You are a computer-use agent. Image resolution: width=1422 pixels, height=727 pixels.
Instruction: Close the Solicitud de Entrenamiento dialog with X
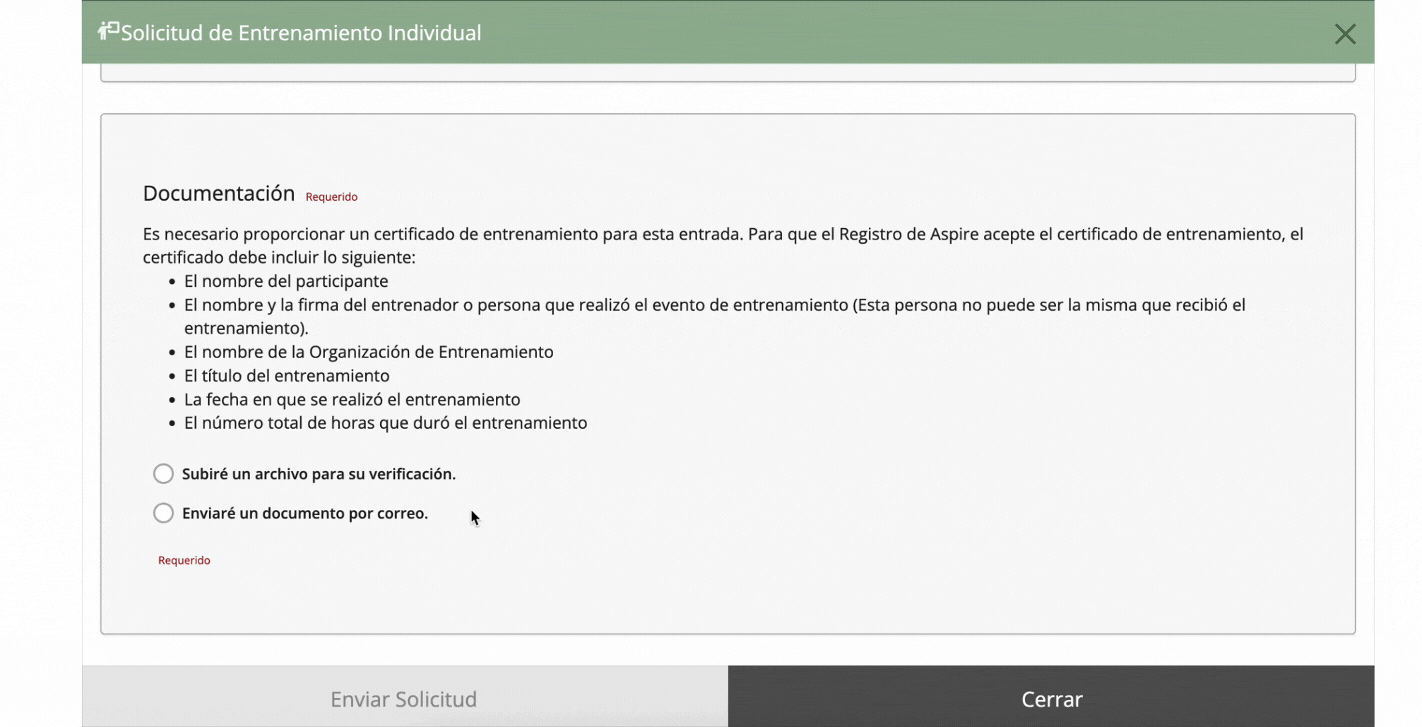click(x=1345, y=34)
